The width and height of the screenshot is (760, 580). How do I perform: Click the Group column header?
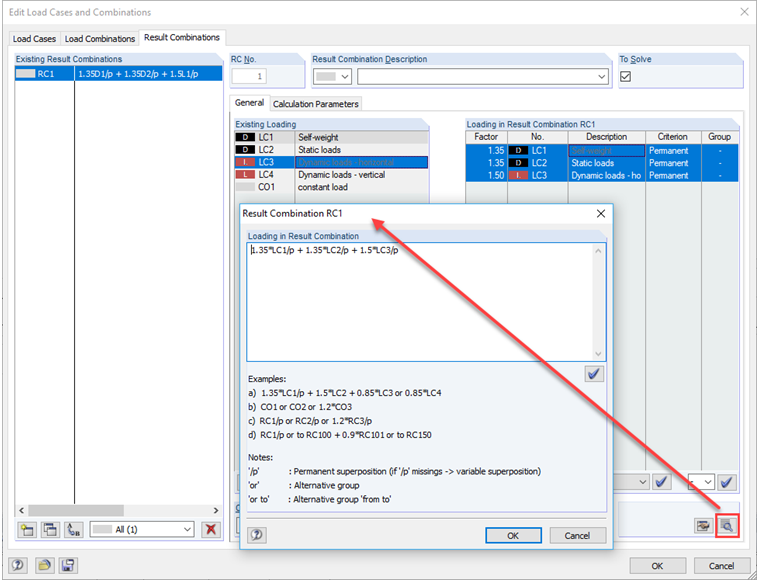pos(720,137)
